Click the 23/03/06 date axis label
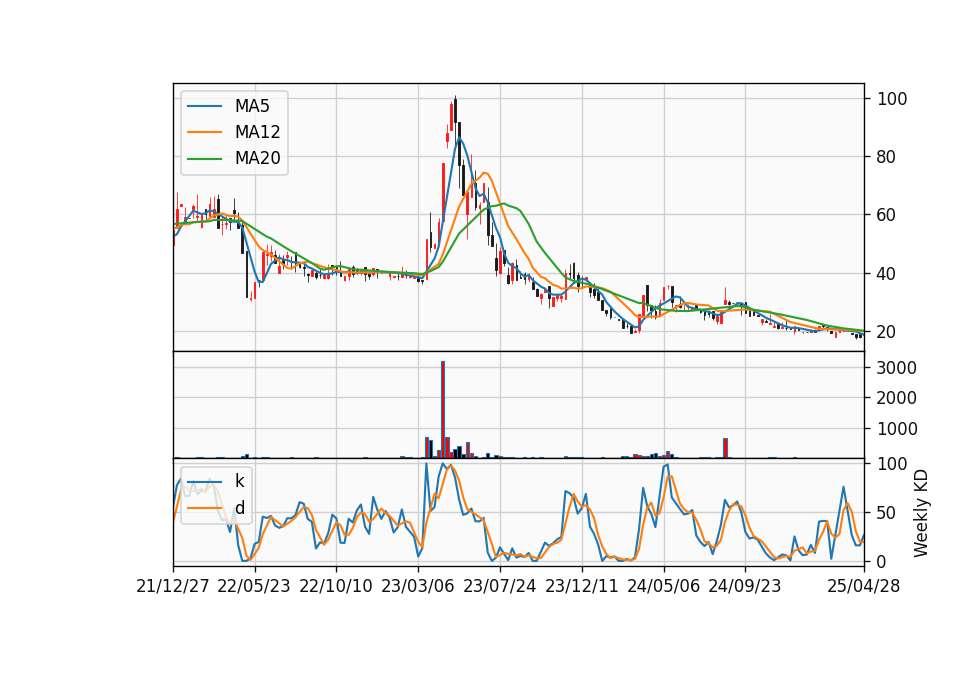This screenshot has height=690, width=960. (x=418, y=586)
